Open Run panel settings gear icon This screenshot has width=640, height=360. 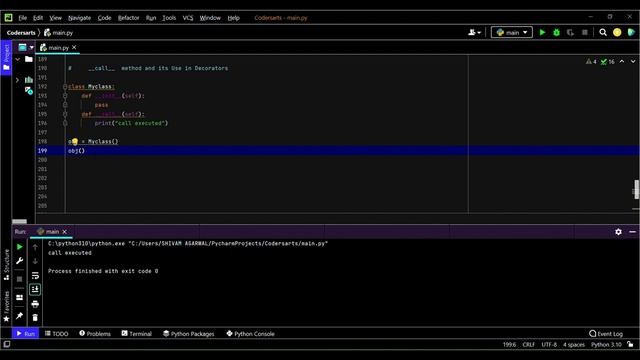[618, 231]
